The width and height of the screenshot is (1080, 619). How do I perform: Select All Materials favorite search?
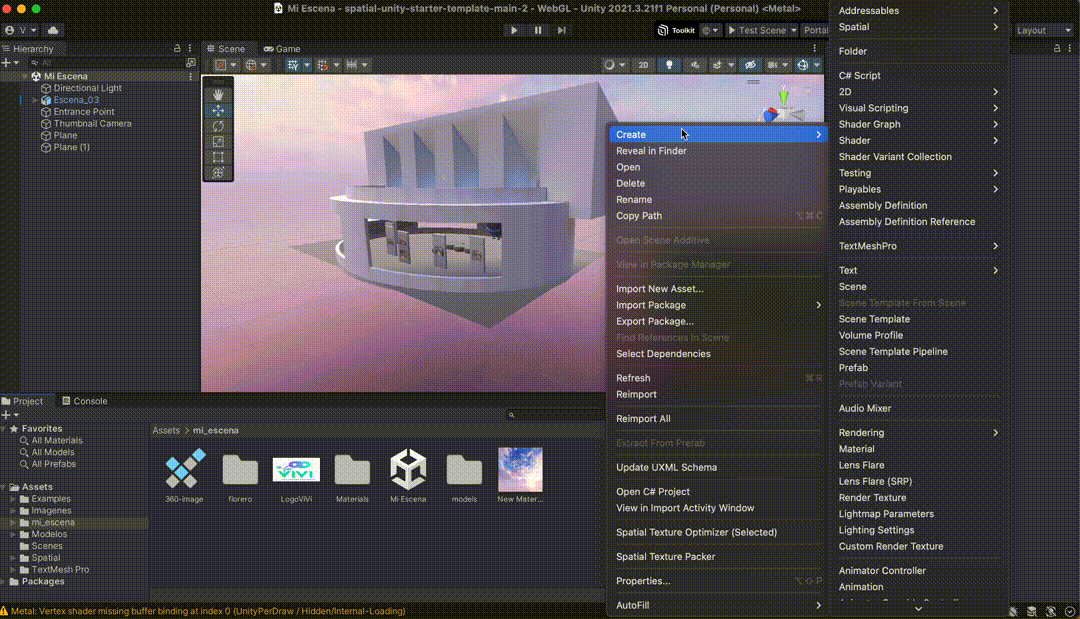(x=56, y=441)
